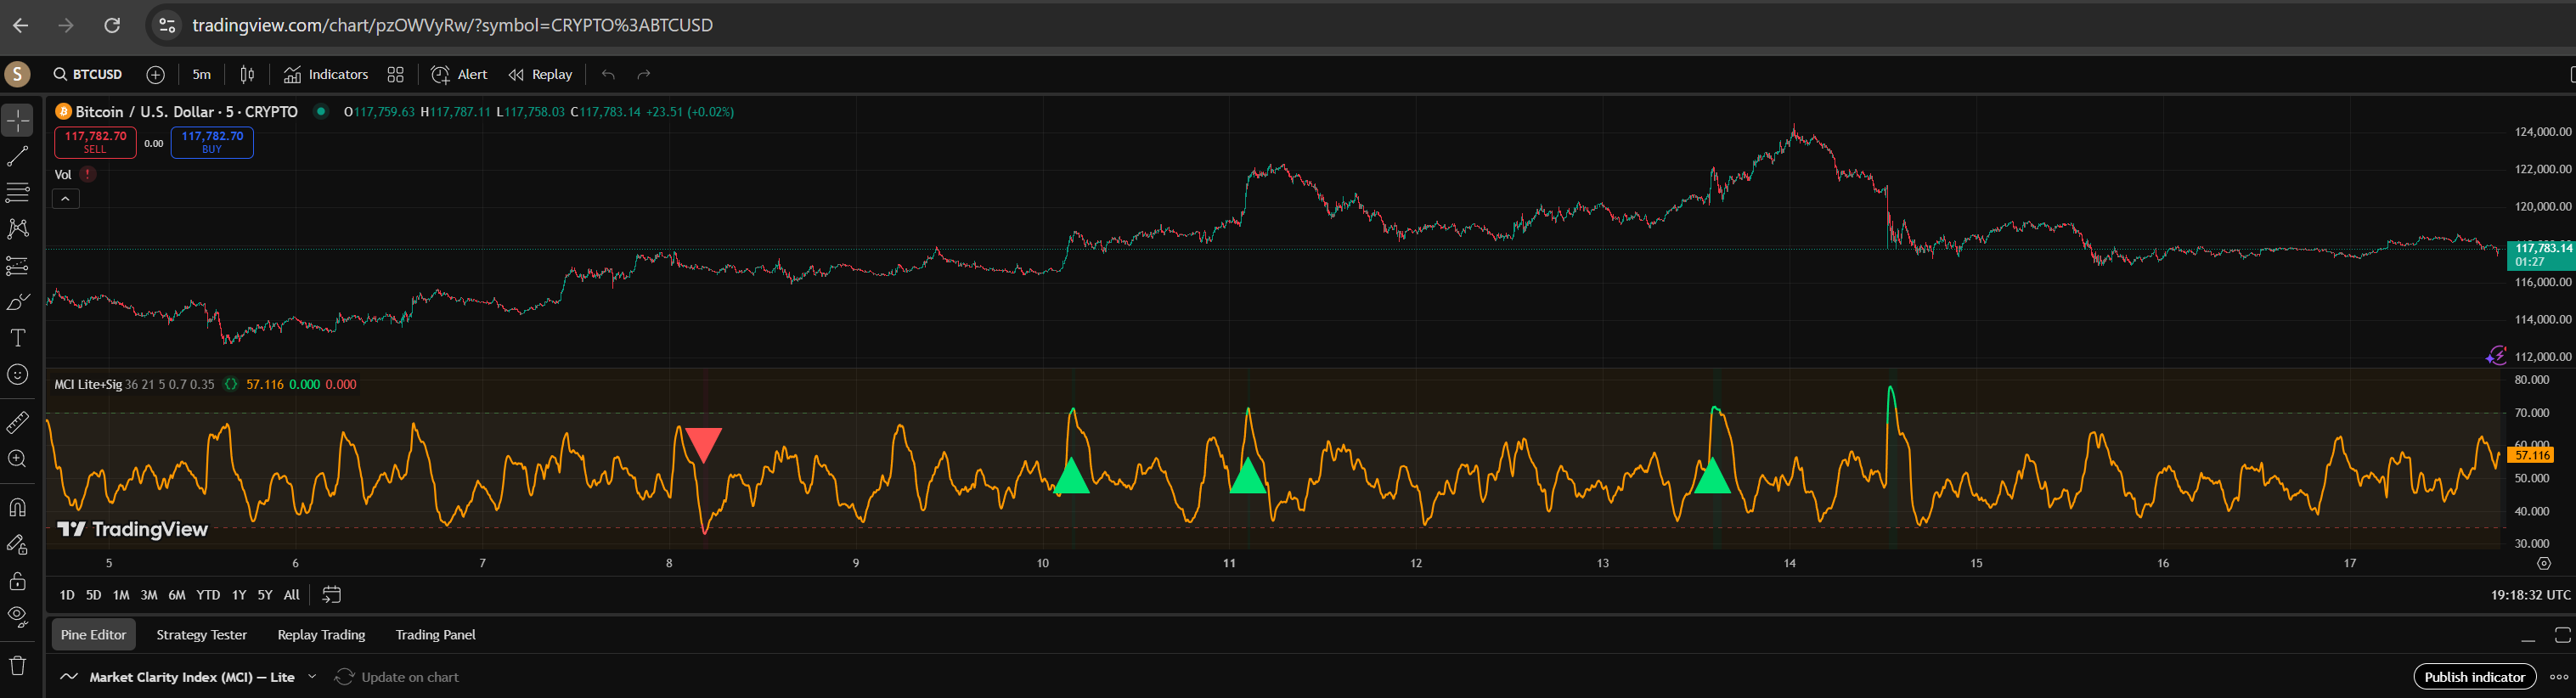Add symbol to compare with plus icon
This screenshot has height=698, width=2576.
coord(155,74)
